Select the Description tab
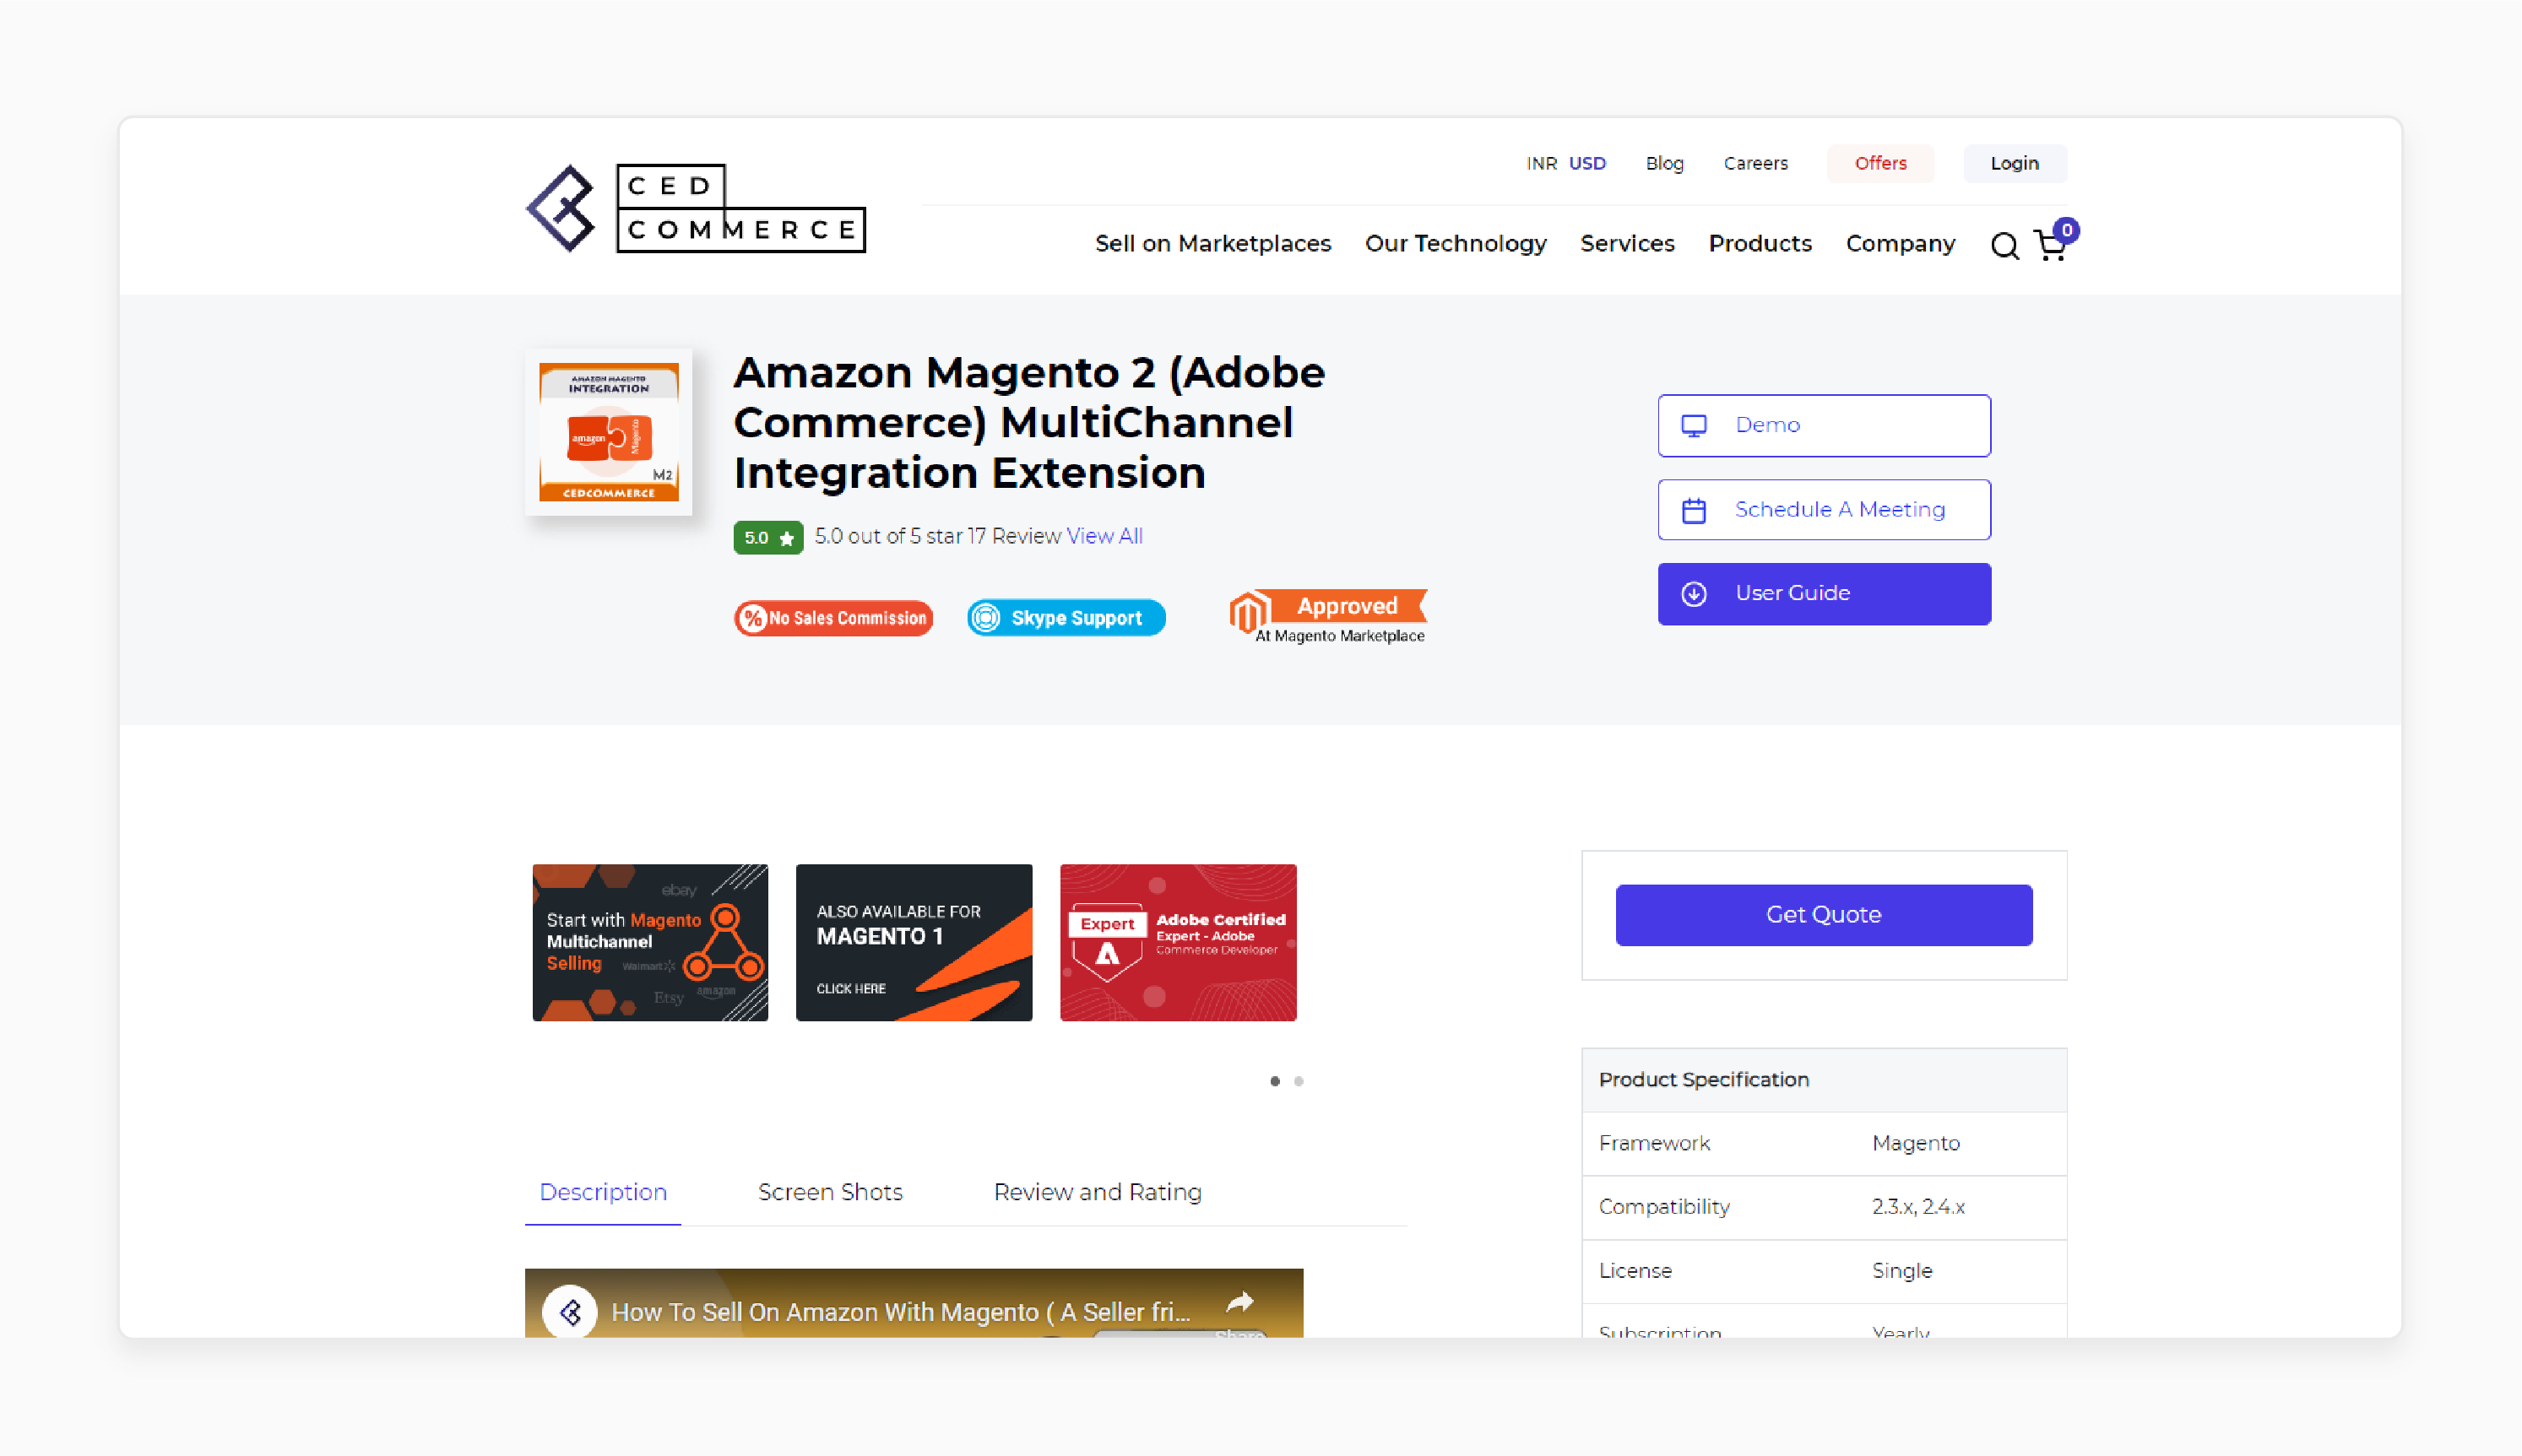 (603, 1191)
